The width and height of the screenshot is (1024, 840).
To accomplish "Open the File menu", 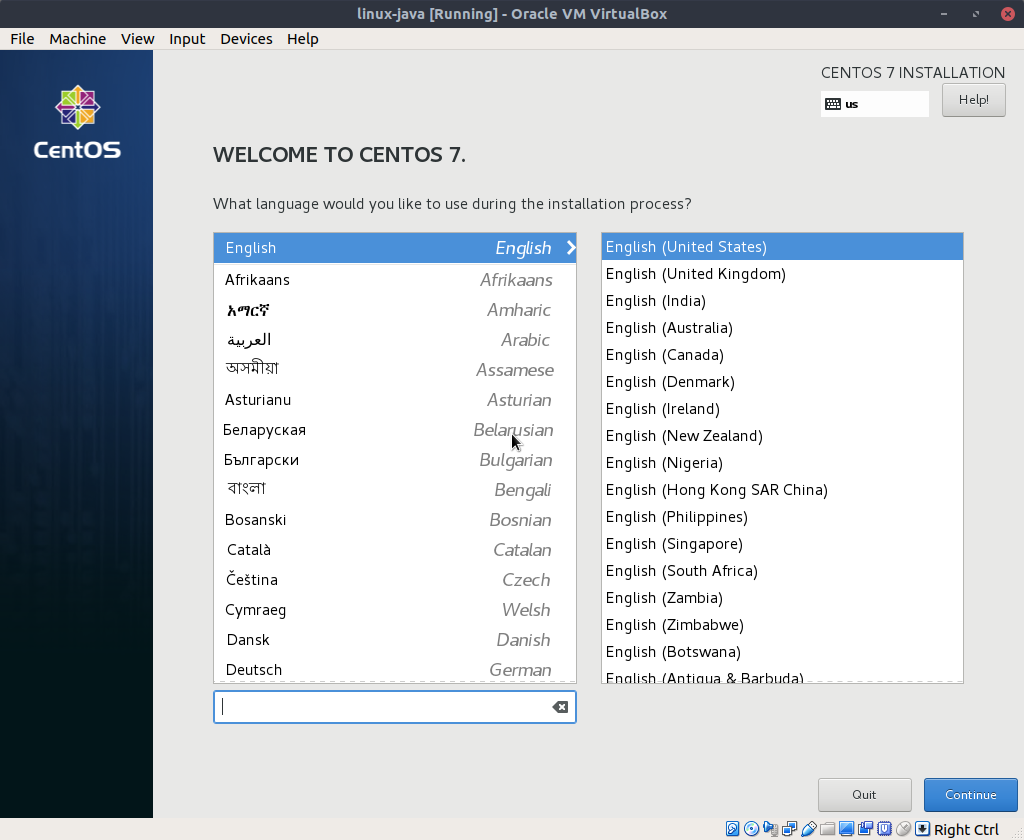I will (x=22, y=39).
